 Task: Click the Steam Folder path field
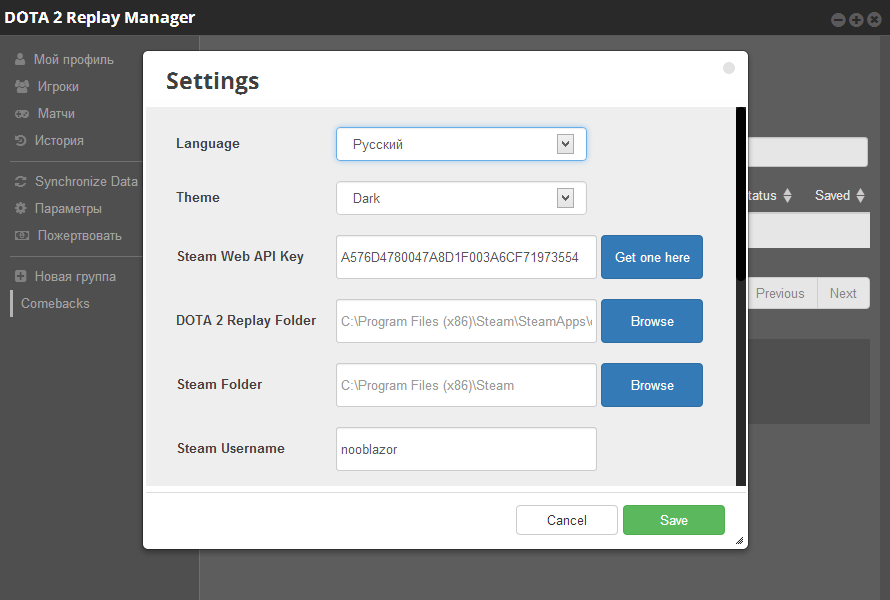click(x=466, y=385)
